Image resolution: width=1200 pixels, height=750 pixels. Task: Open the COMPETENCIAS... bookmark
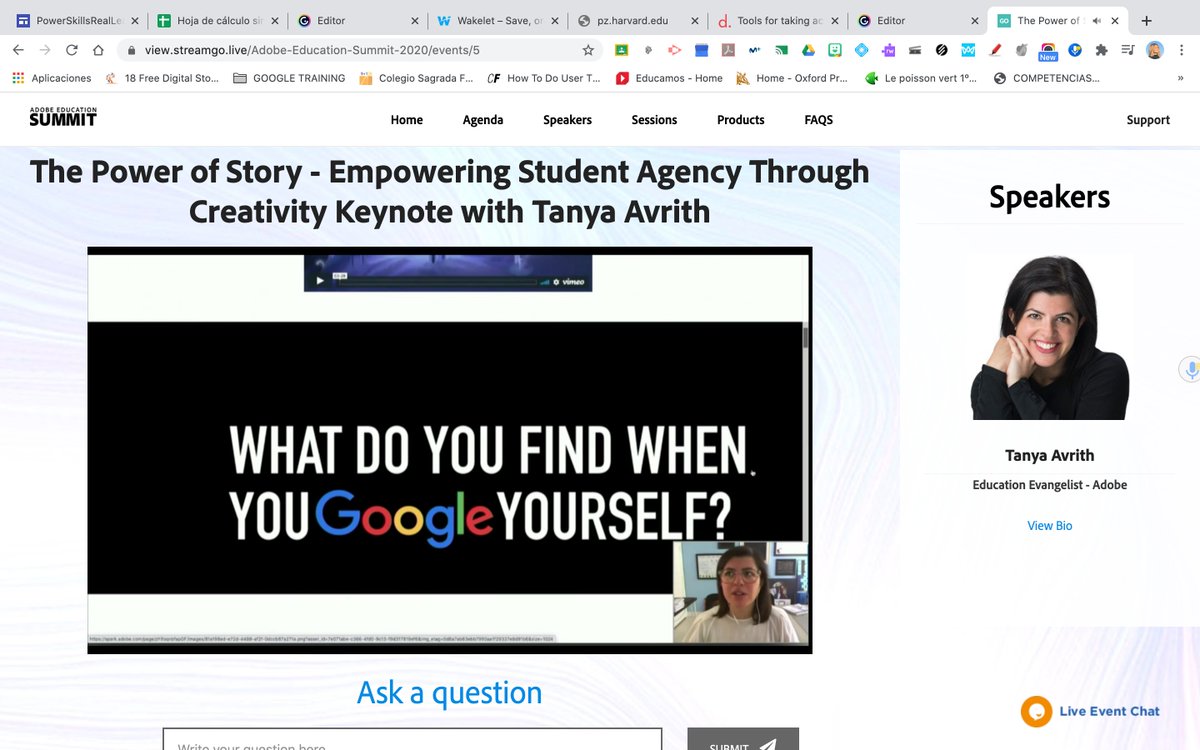click(x=1046, y=78)
